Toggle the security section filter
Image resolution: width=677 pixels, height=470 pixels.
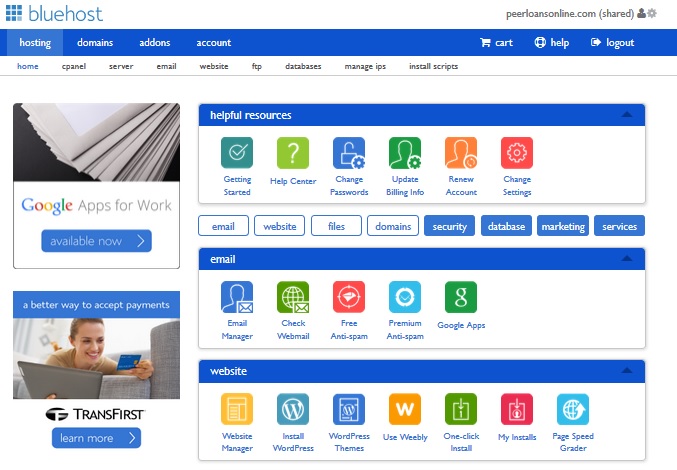(x=449, y=226)
